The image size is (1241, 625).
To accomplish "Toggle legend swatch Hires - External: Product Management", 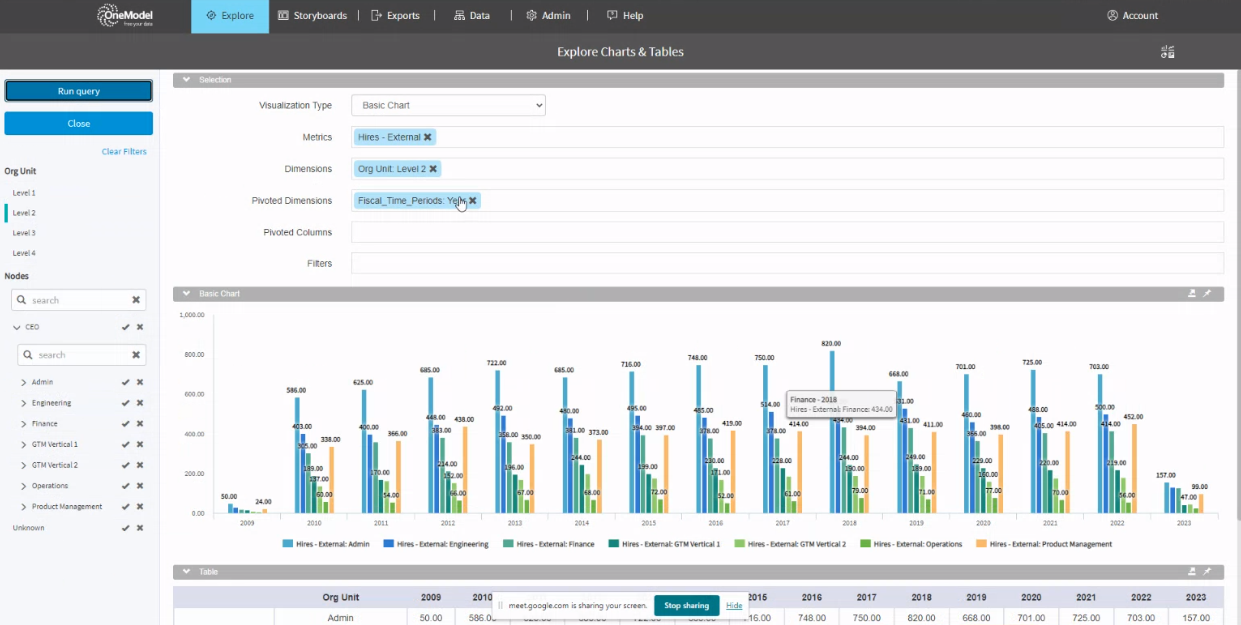I will coord(980,544).
